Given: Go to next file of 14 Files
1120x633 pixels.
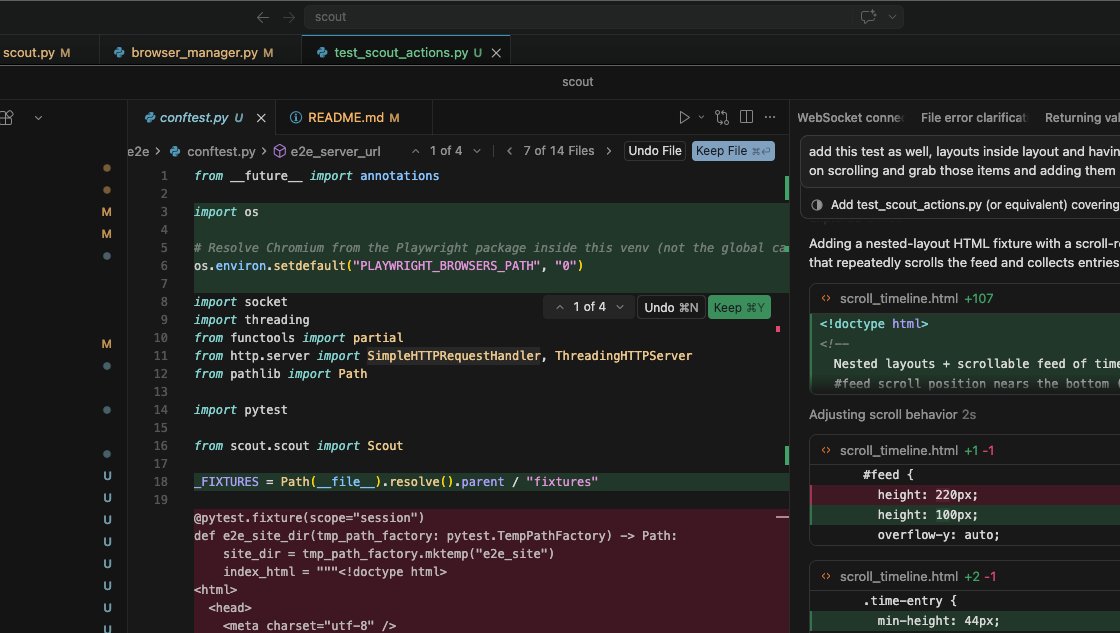Looking at the screenshot, I should pyautogui.click(x=609, y=151).
